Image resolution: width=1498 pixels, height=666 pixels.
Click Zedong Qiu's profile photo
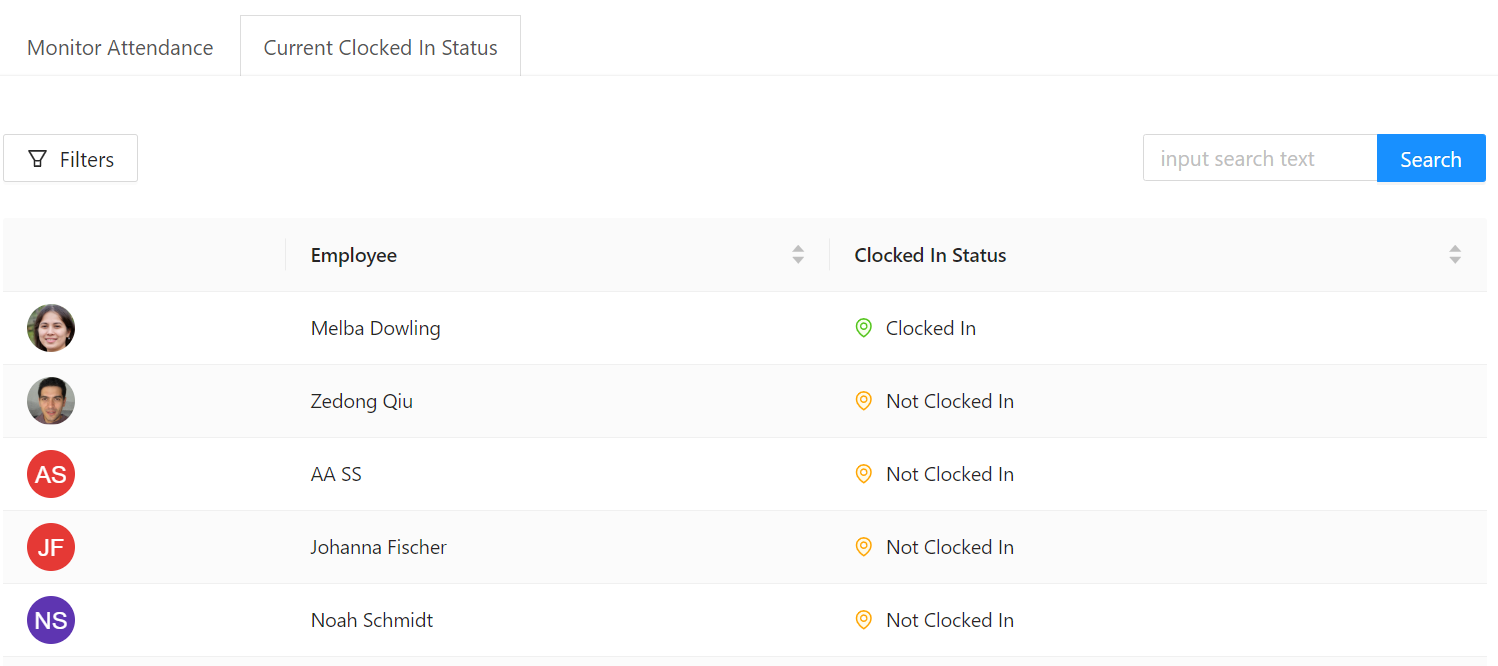tap(51, 401)
